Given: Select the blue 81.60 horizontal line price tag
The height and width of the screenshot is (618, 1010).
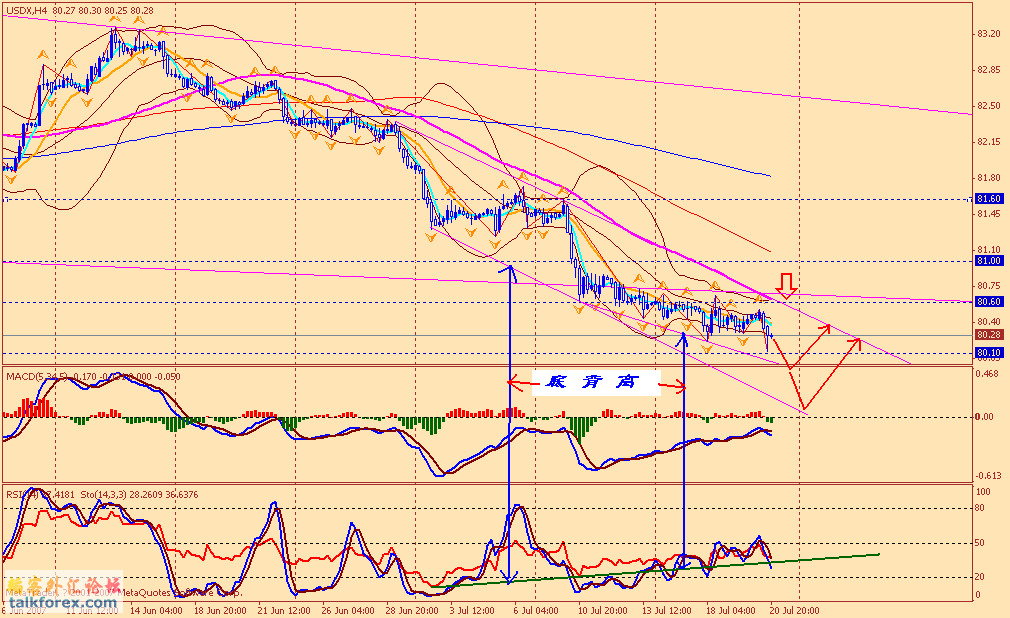Looking at the screenshot, I should tap(989, 198).
